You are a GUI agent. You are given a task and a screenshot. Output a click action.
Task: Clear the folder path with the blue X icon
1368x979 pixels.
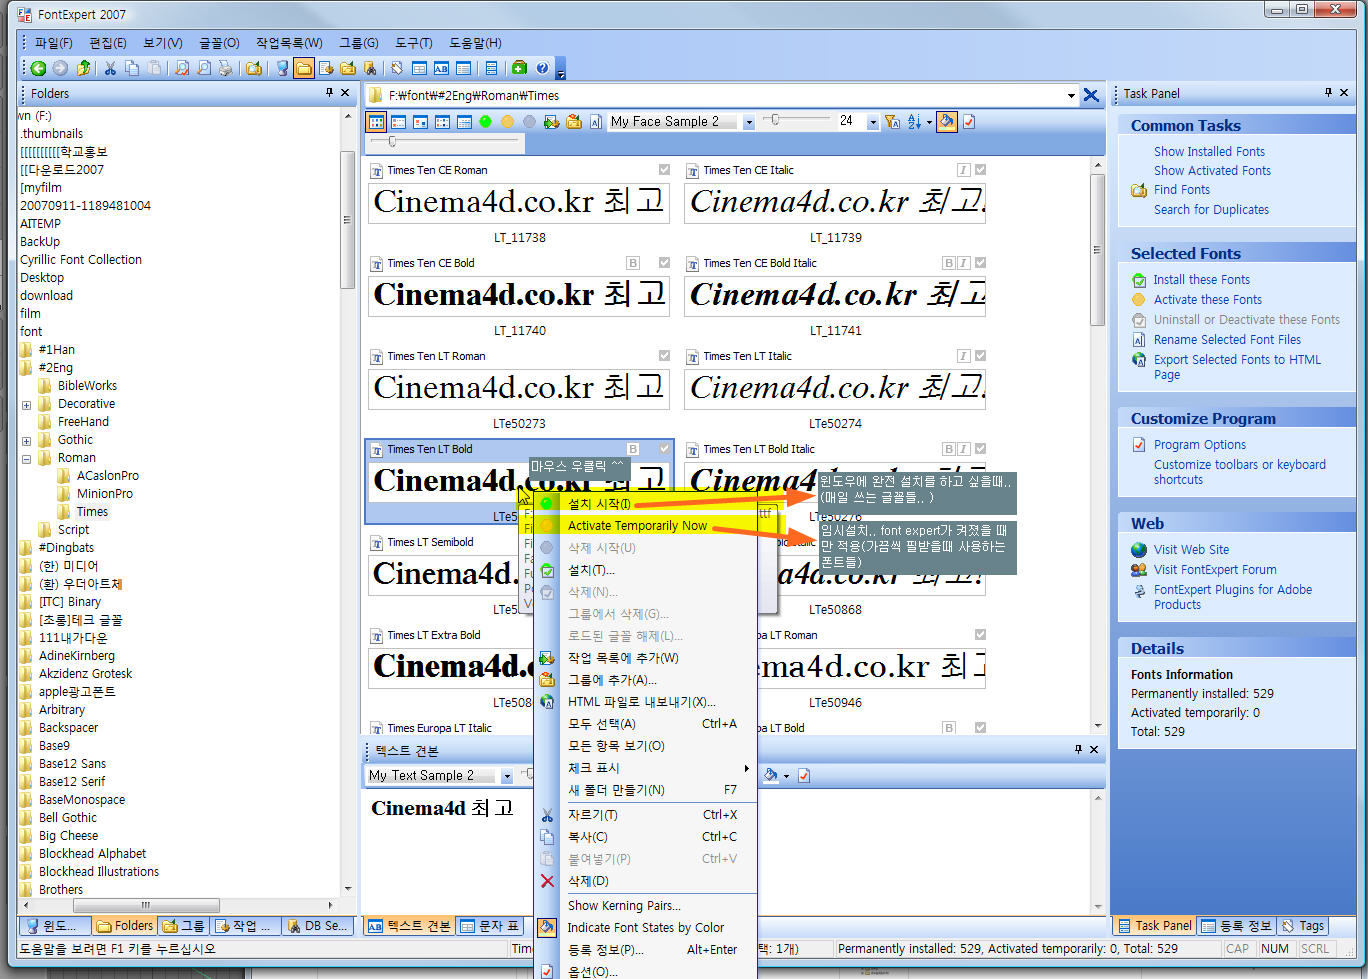pyautogui.click(x=1091, y=96)
